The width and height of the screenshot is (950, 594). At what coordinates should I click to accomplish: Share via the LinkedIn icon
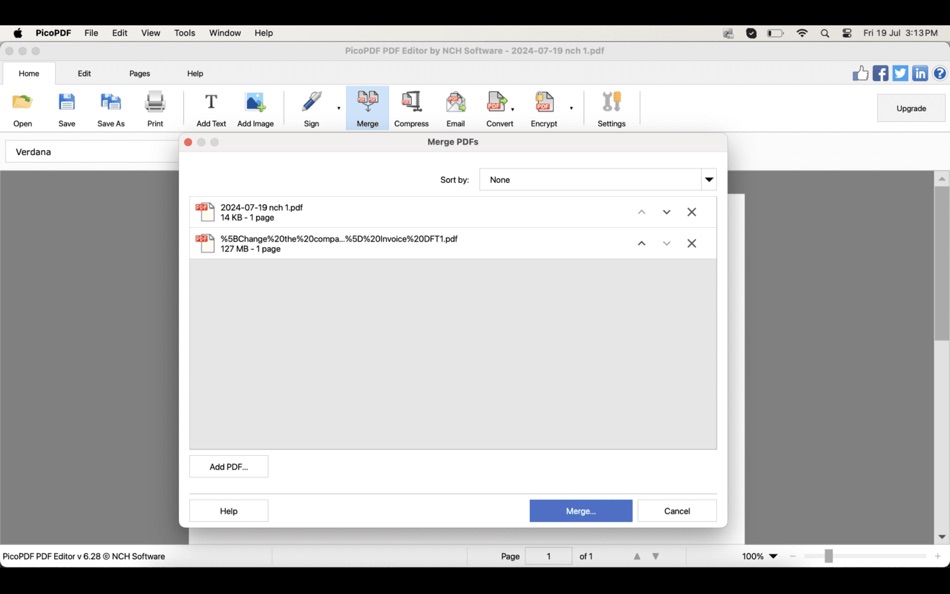[x=920, y=73]
